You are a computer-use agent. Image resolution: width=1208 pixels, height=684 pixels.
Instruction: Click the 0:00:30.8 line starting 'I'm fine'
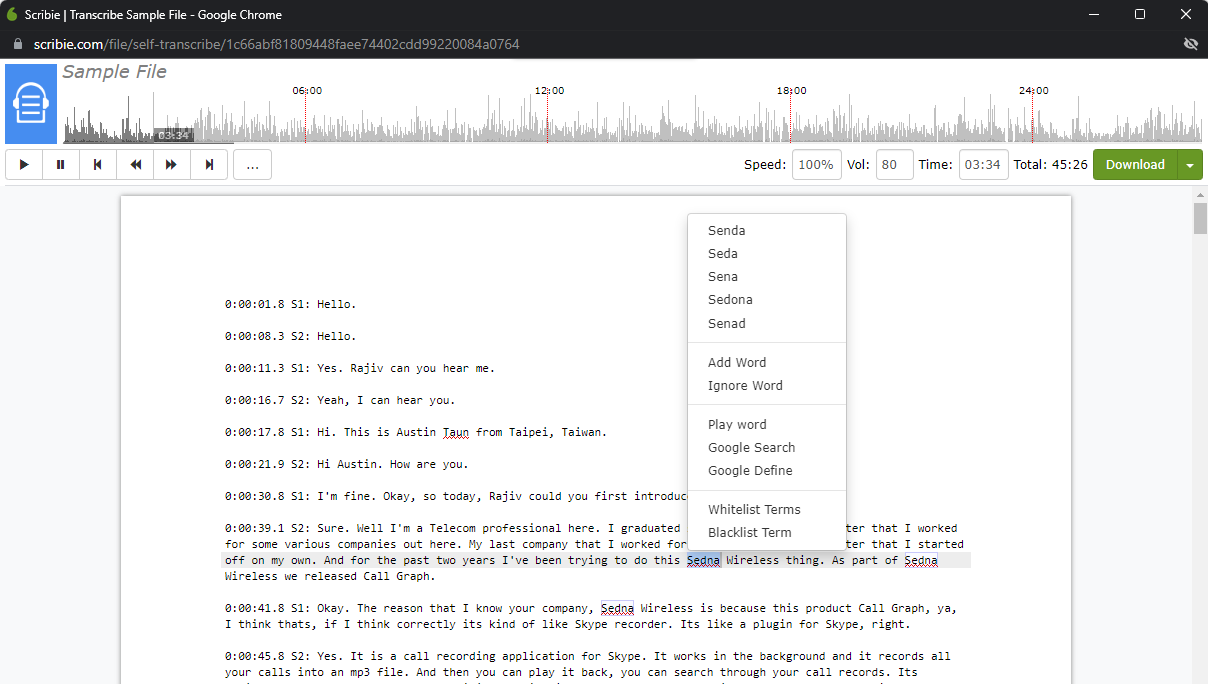455,497
